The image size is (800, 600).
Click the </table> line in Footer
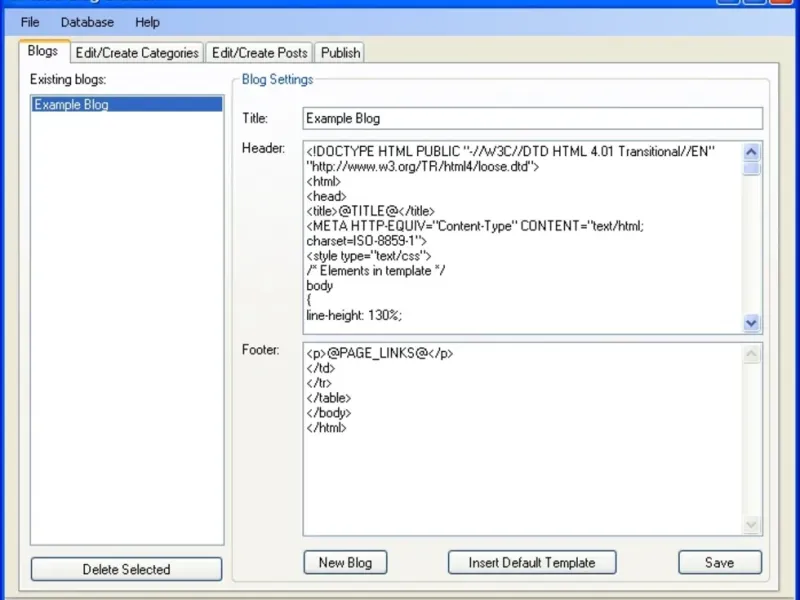point(329,398)
